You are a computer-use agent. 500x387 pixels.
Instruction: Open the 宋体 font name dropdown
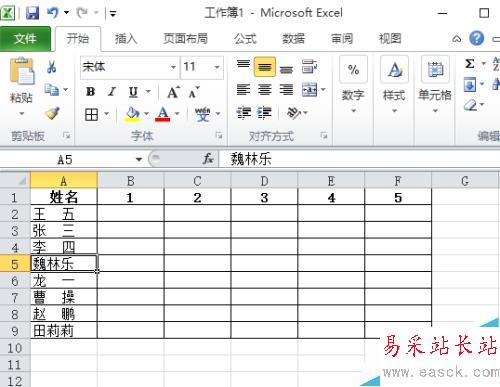coord(173,67)
